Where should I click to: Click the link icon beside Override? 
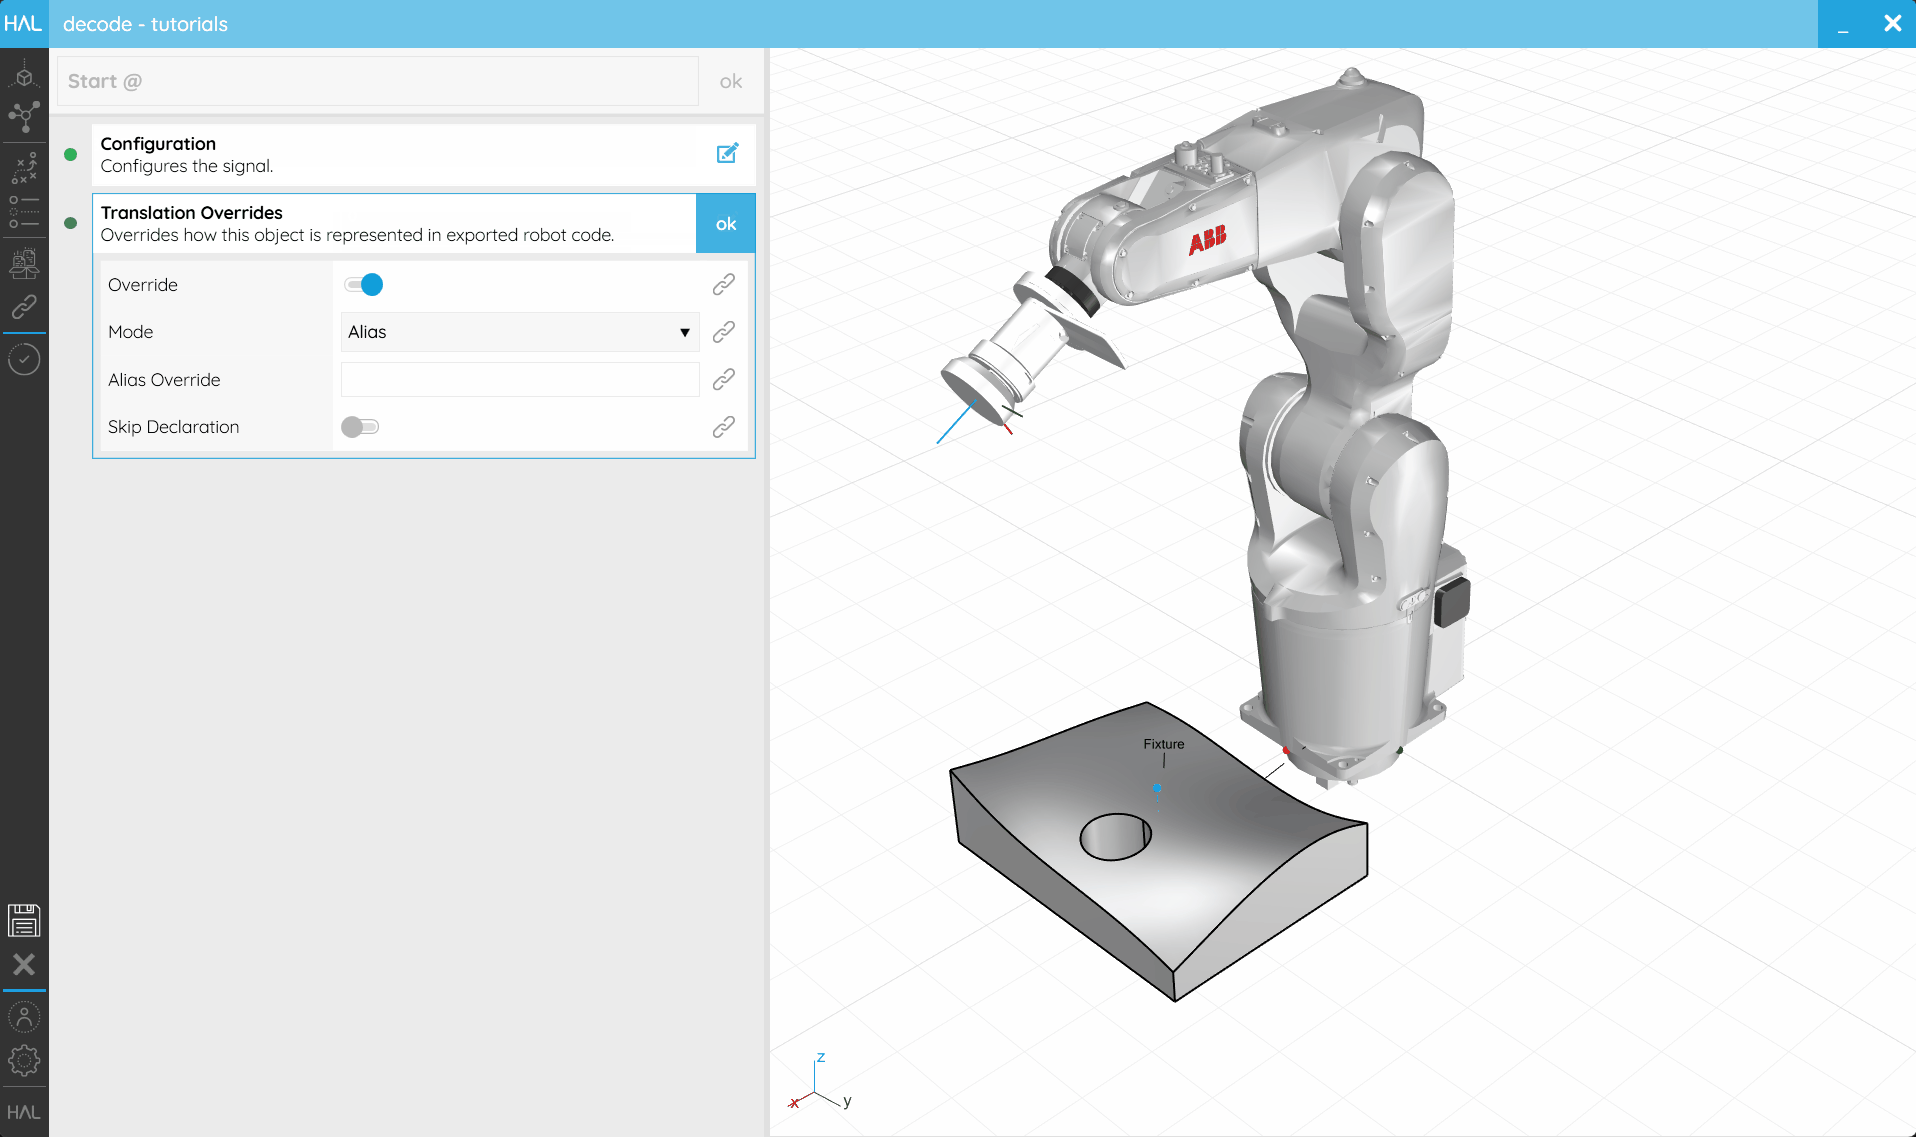point(724,285)
